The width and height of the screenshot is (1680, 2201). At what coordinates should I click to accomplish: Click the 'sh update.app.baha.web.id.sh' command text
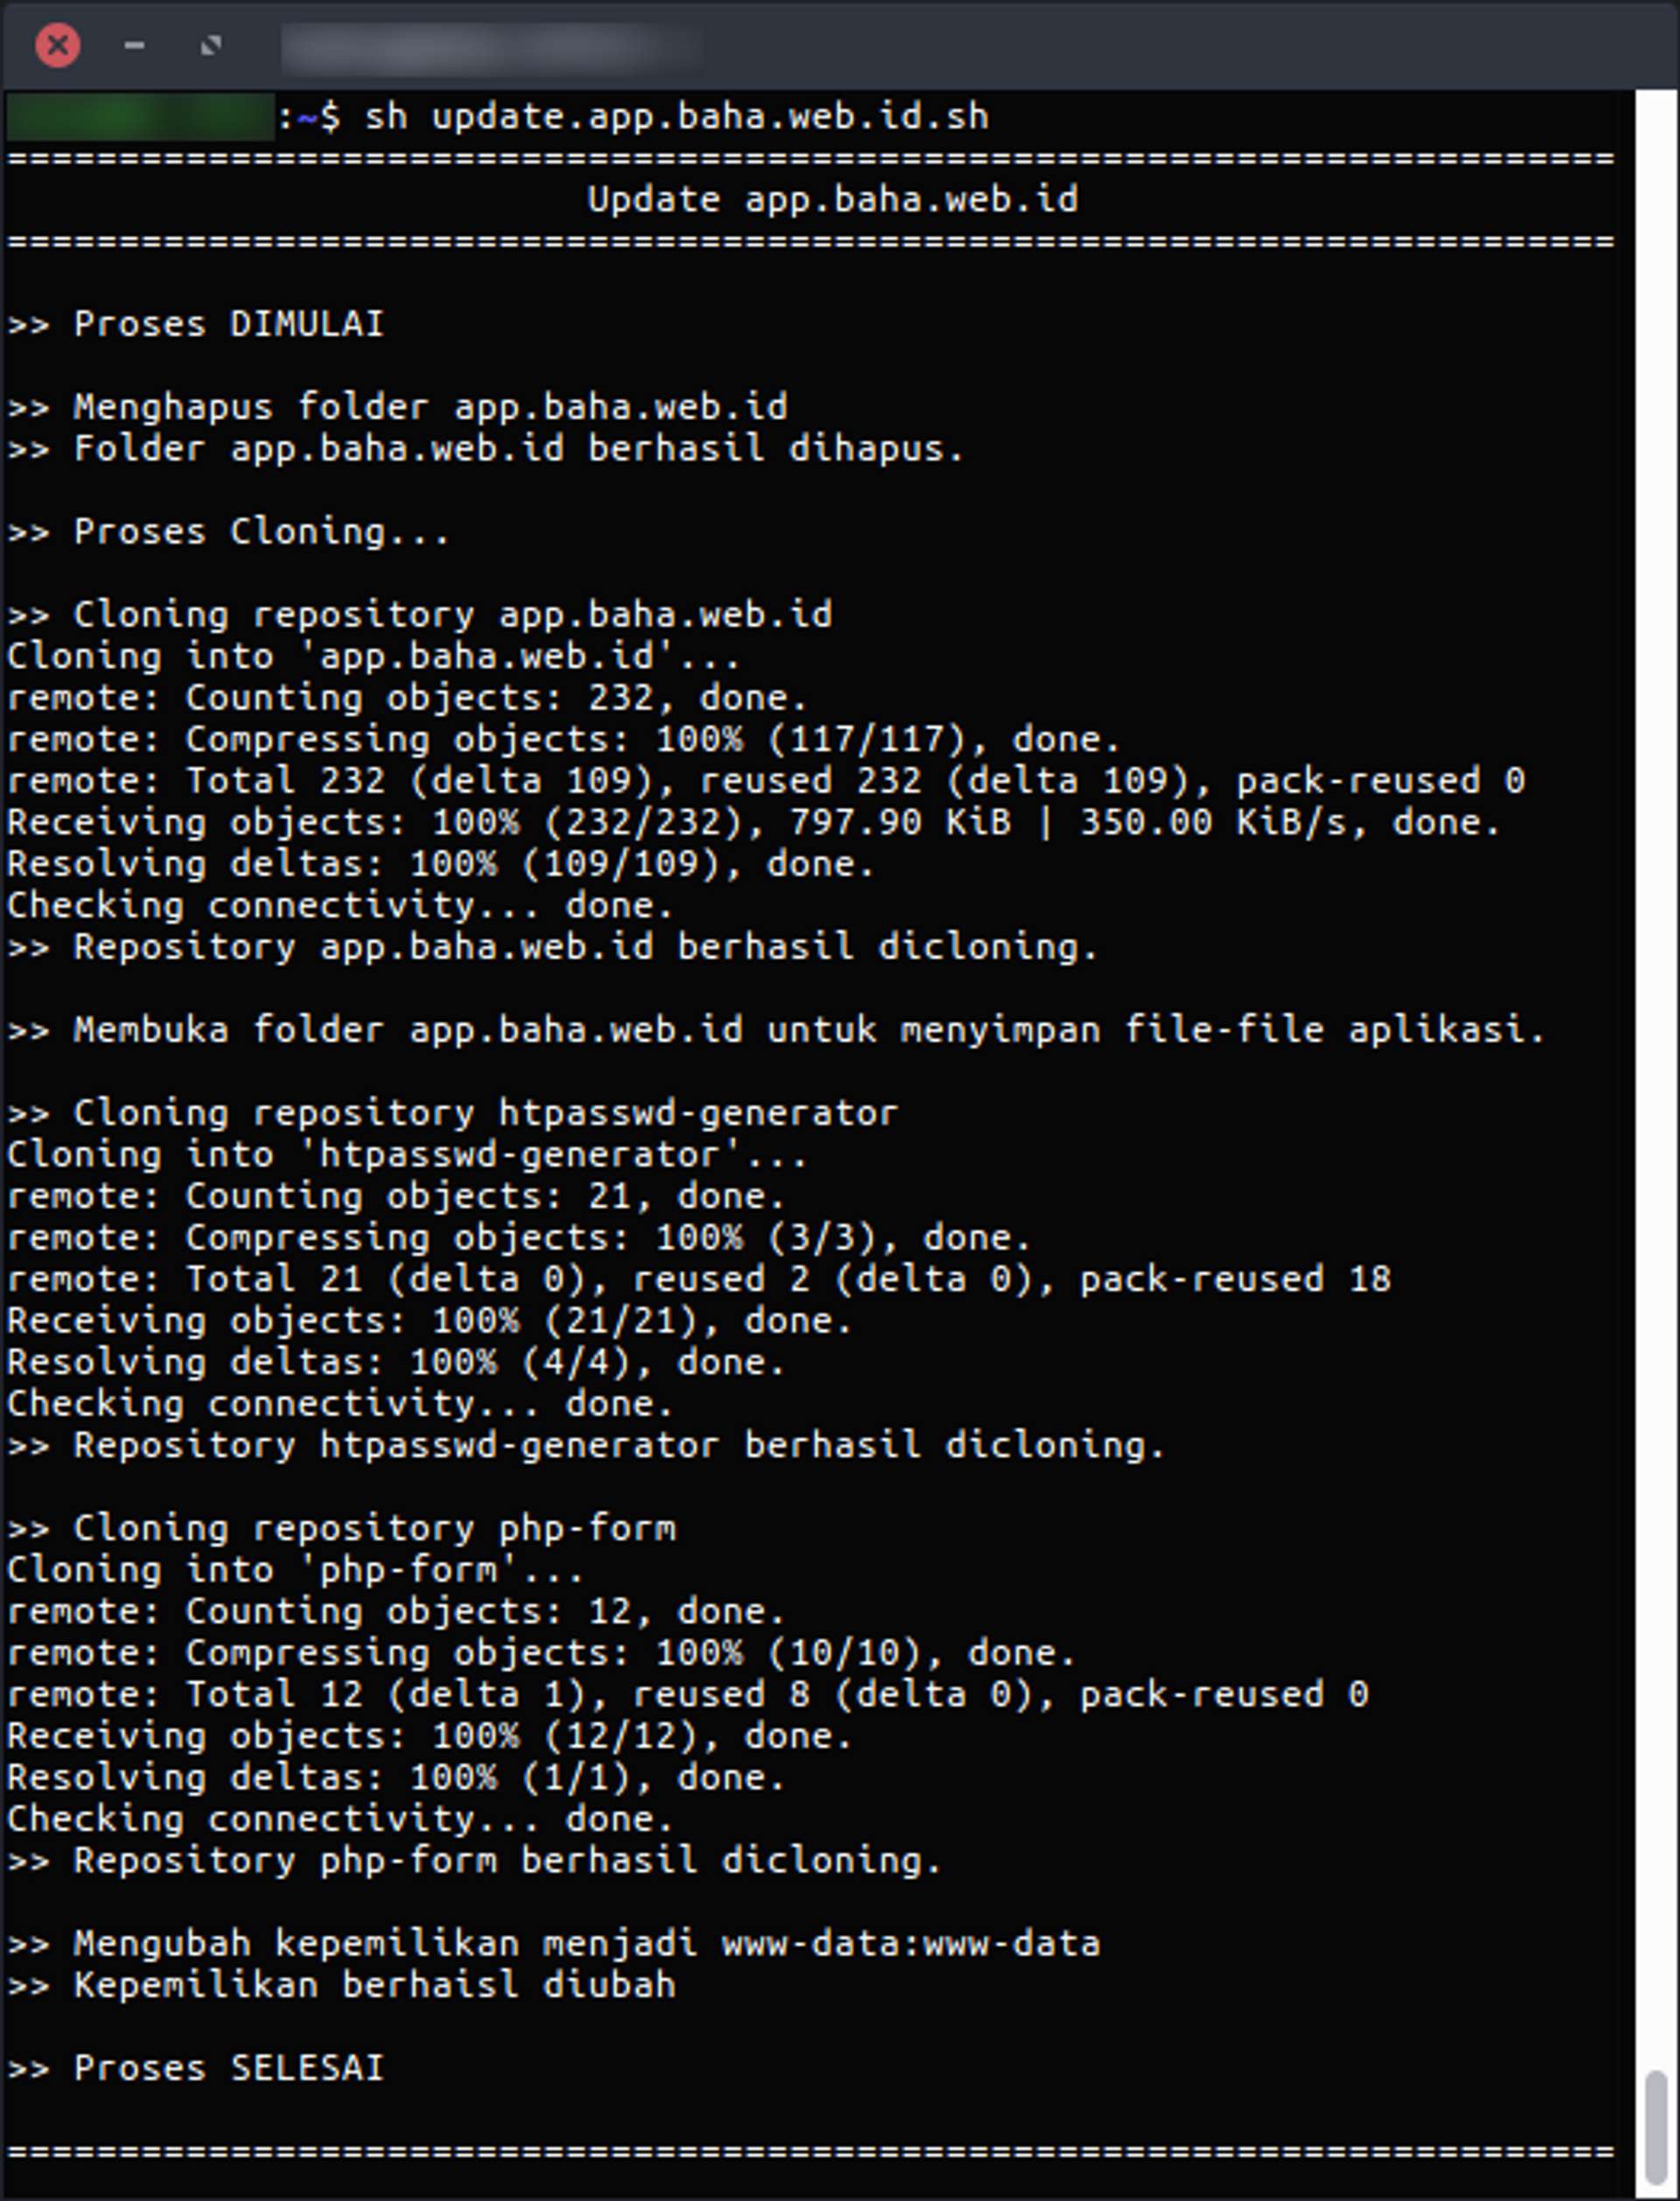(x=676, y=117)
